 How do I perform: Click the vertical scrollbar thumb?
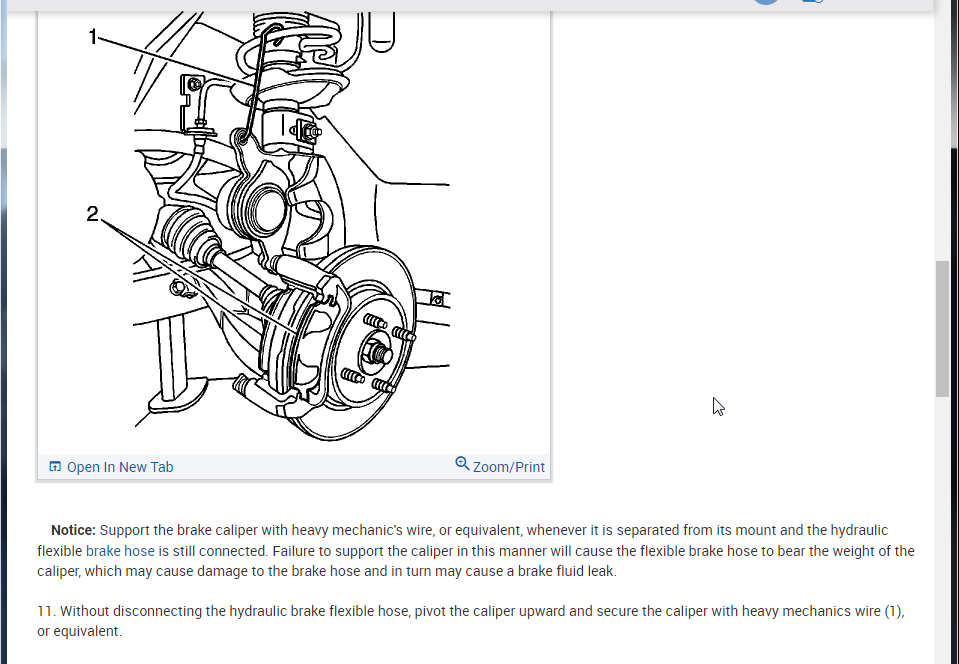pyautogui.click(x=942, y=329)
